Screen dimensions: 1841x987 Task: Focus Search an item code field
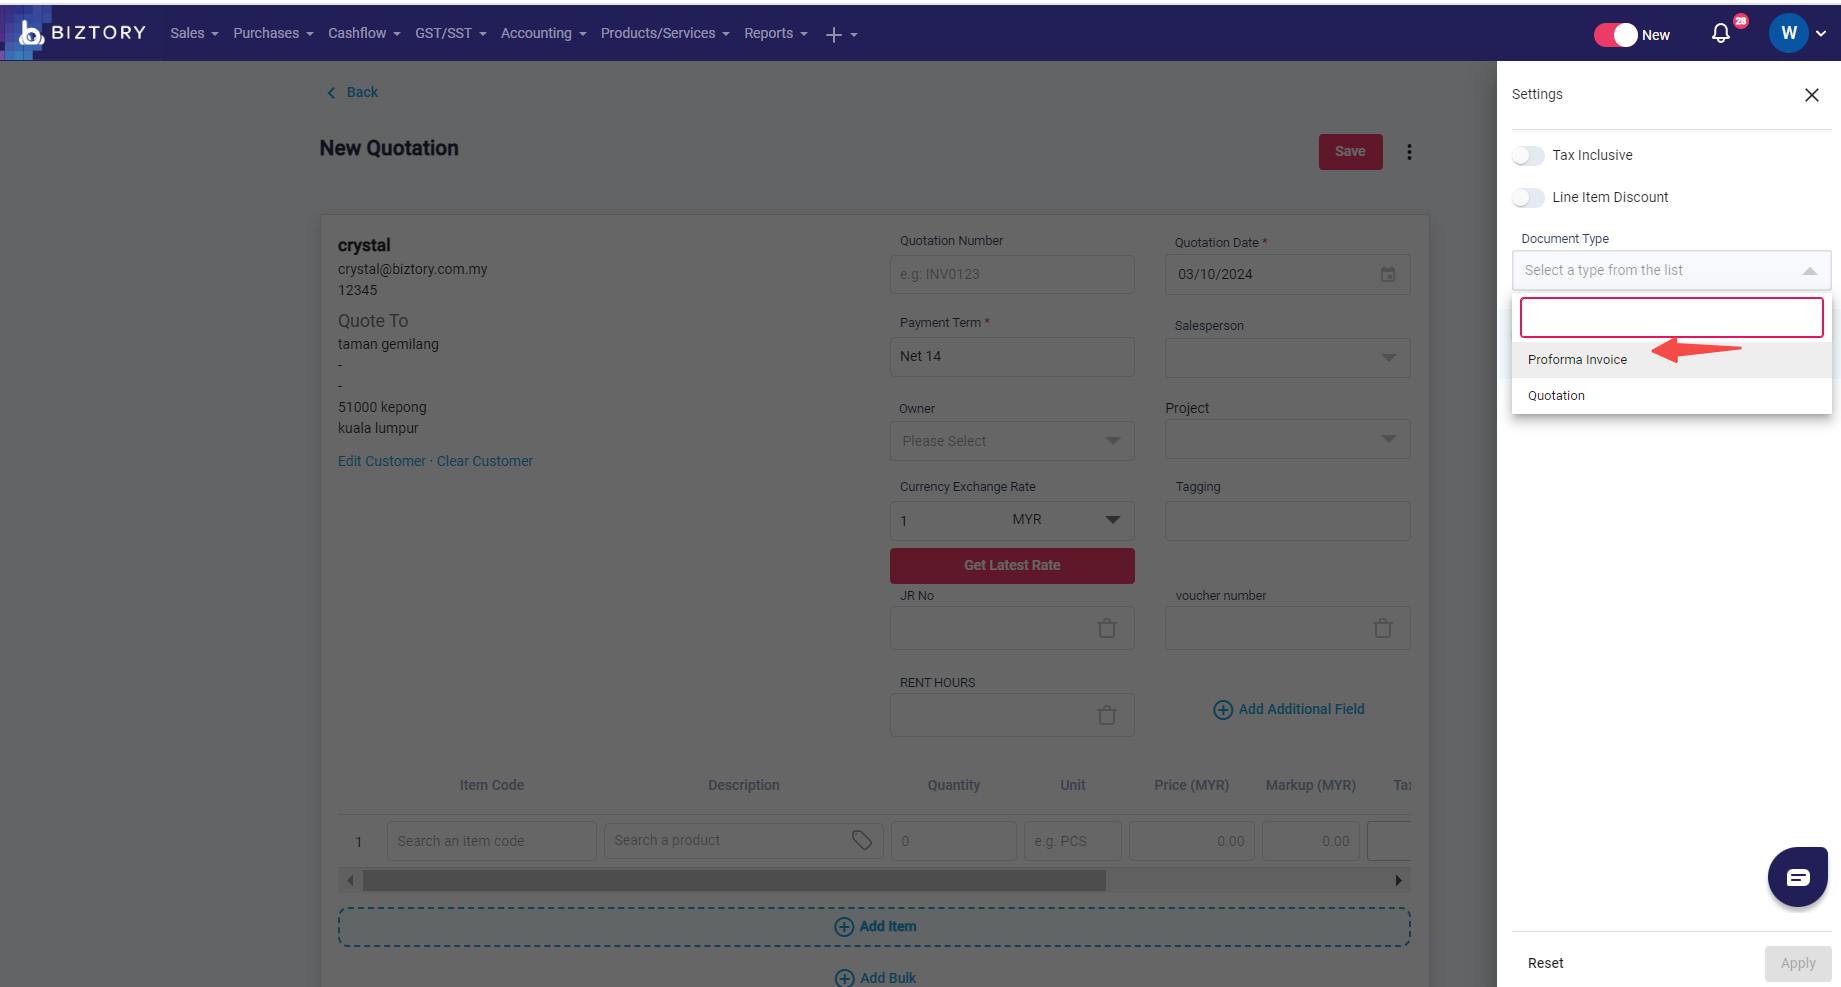491,841
